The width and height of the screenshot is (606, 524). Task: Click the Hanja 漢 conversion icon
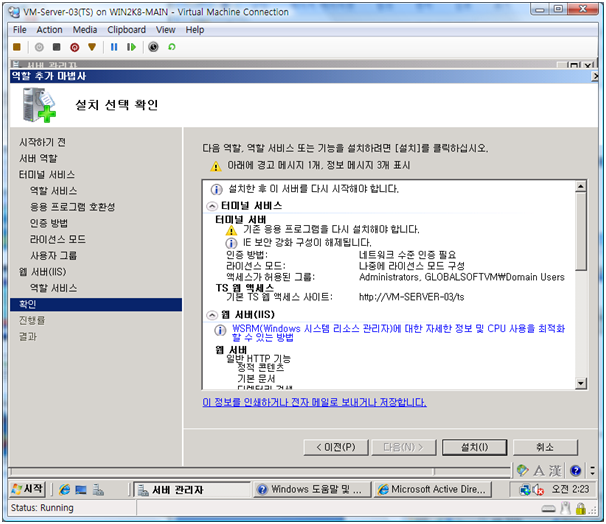pos(555,471)
